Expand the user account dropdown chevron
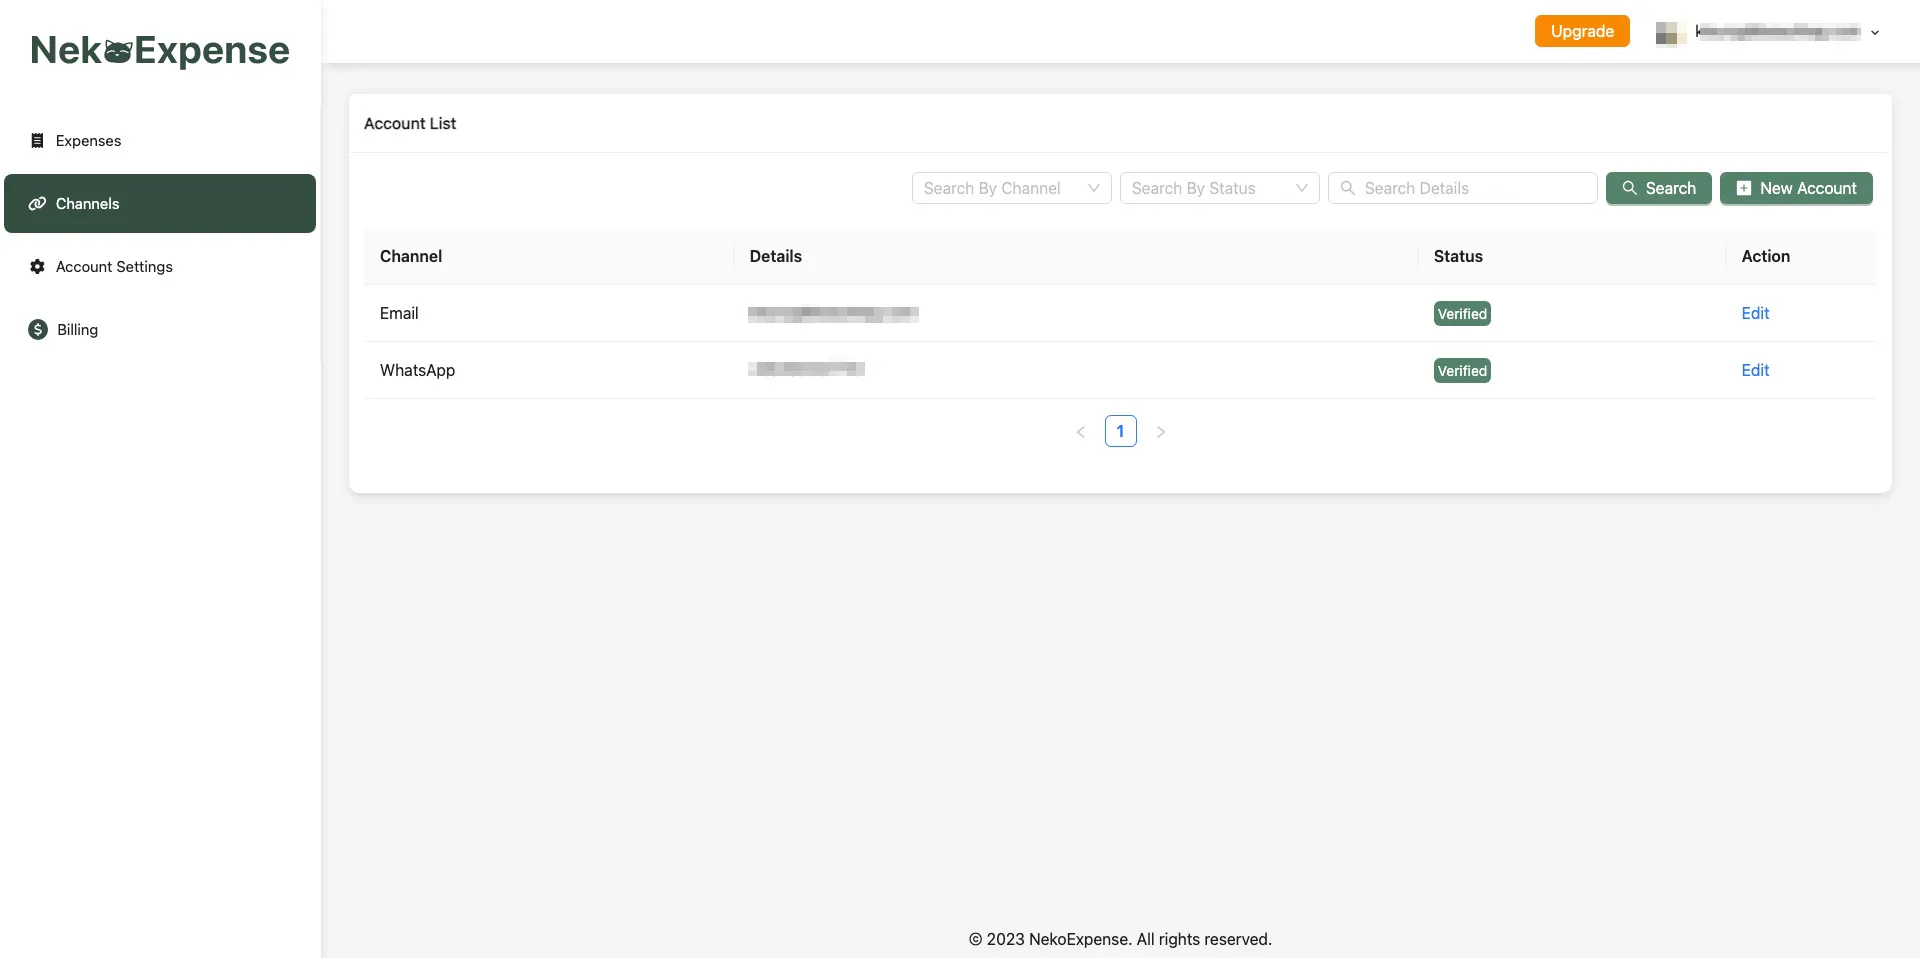 (x=1875, y=33)
